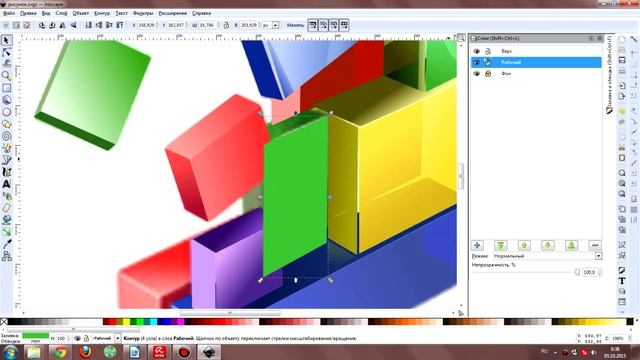
Task: Select the Eraser tool
Action: tap(7, 208)
